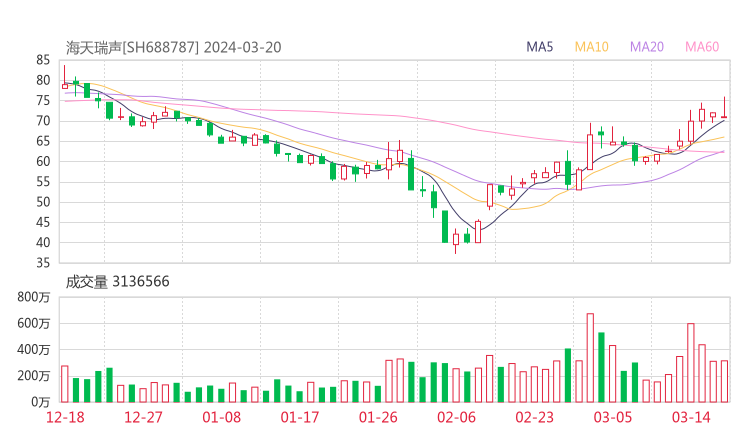Click the 02-23 date axis label

[x=534, y=417]
